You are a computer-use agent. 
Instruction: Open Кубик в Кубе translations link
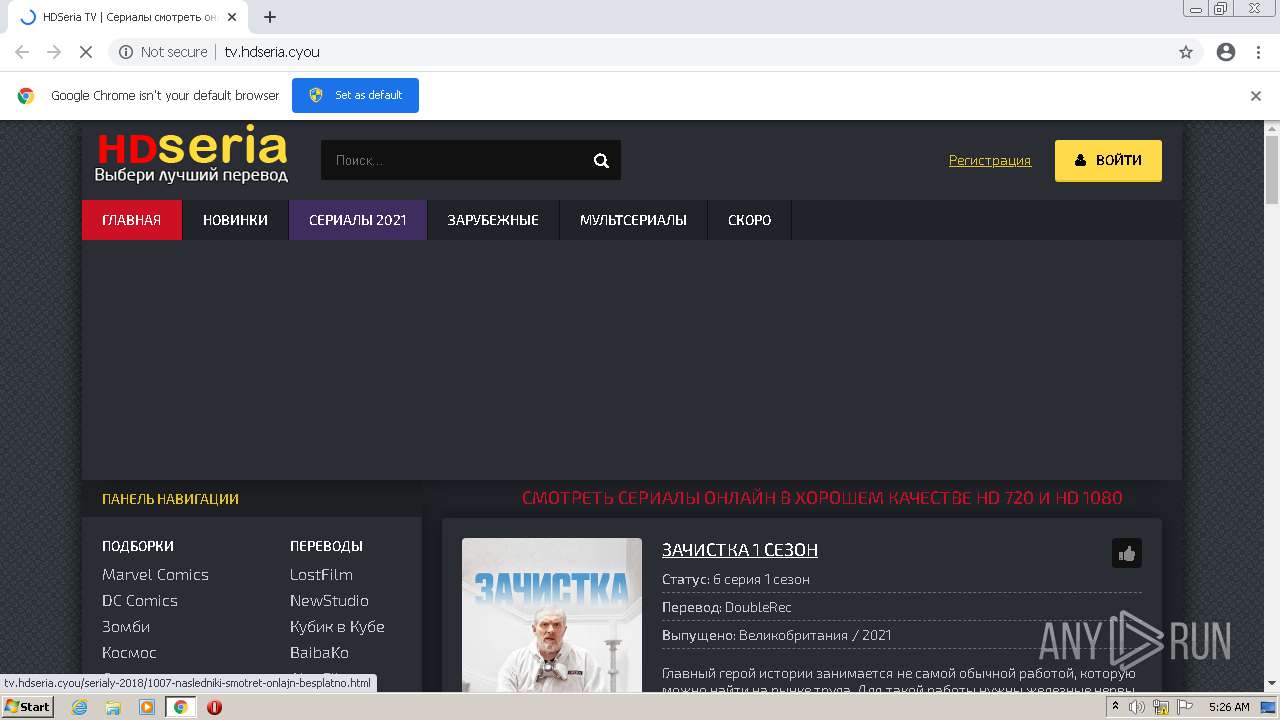337,626
